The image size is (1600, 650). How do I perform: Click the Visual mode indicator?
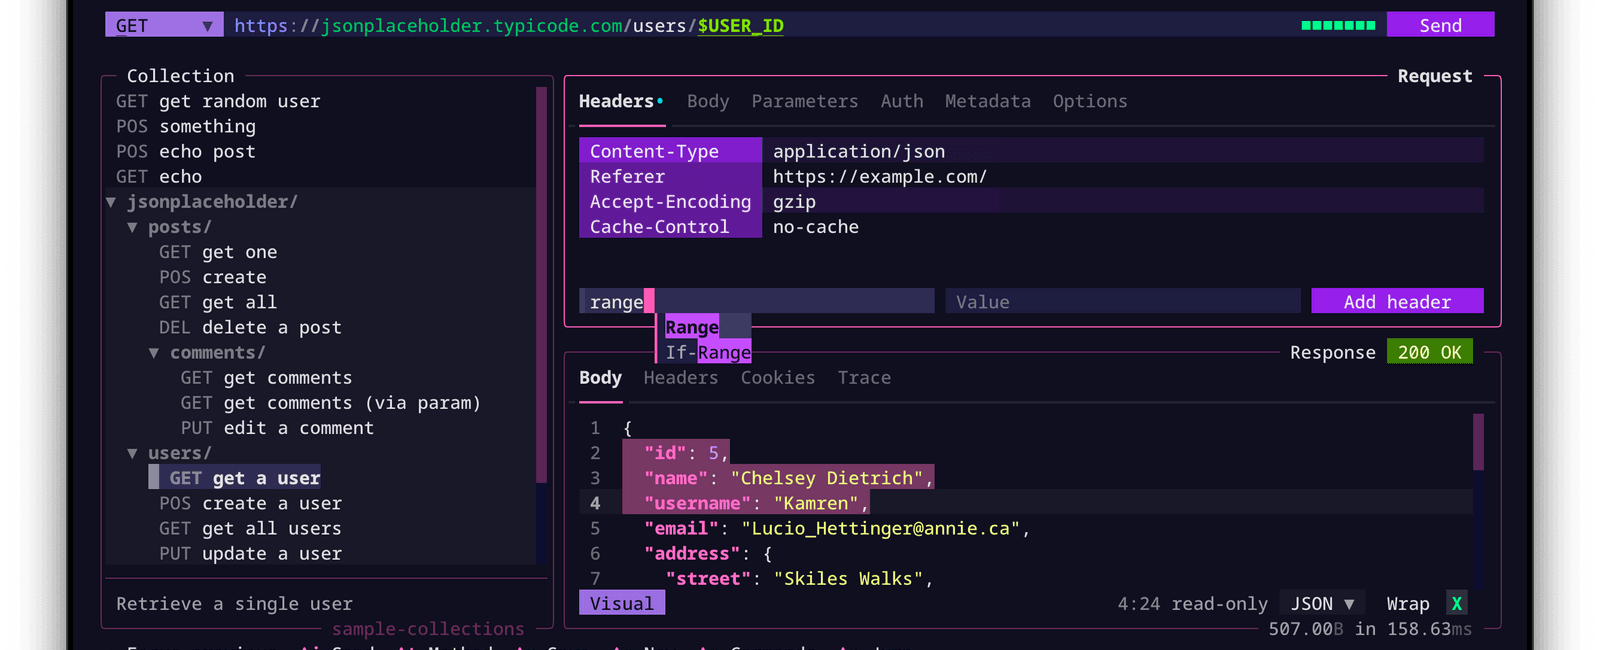click(x=621, y=603)
